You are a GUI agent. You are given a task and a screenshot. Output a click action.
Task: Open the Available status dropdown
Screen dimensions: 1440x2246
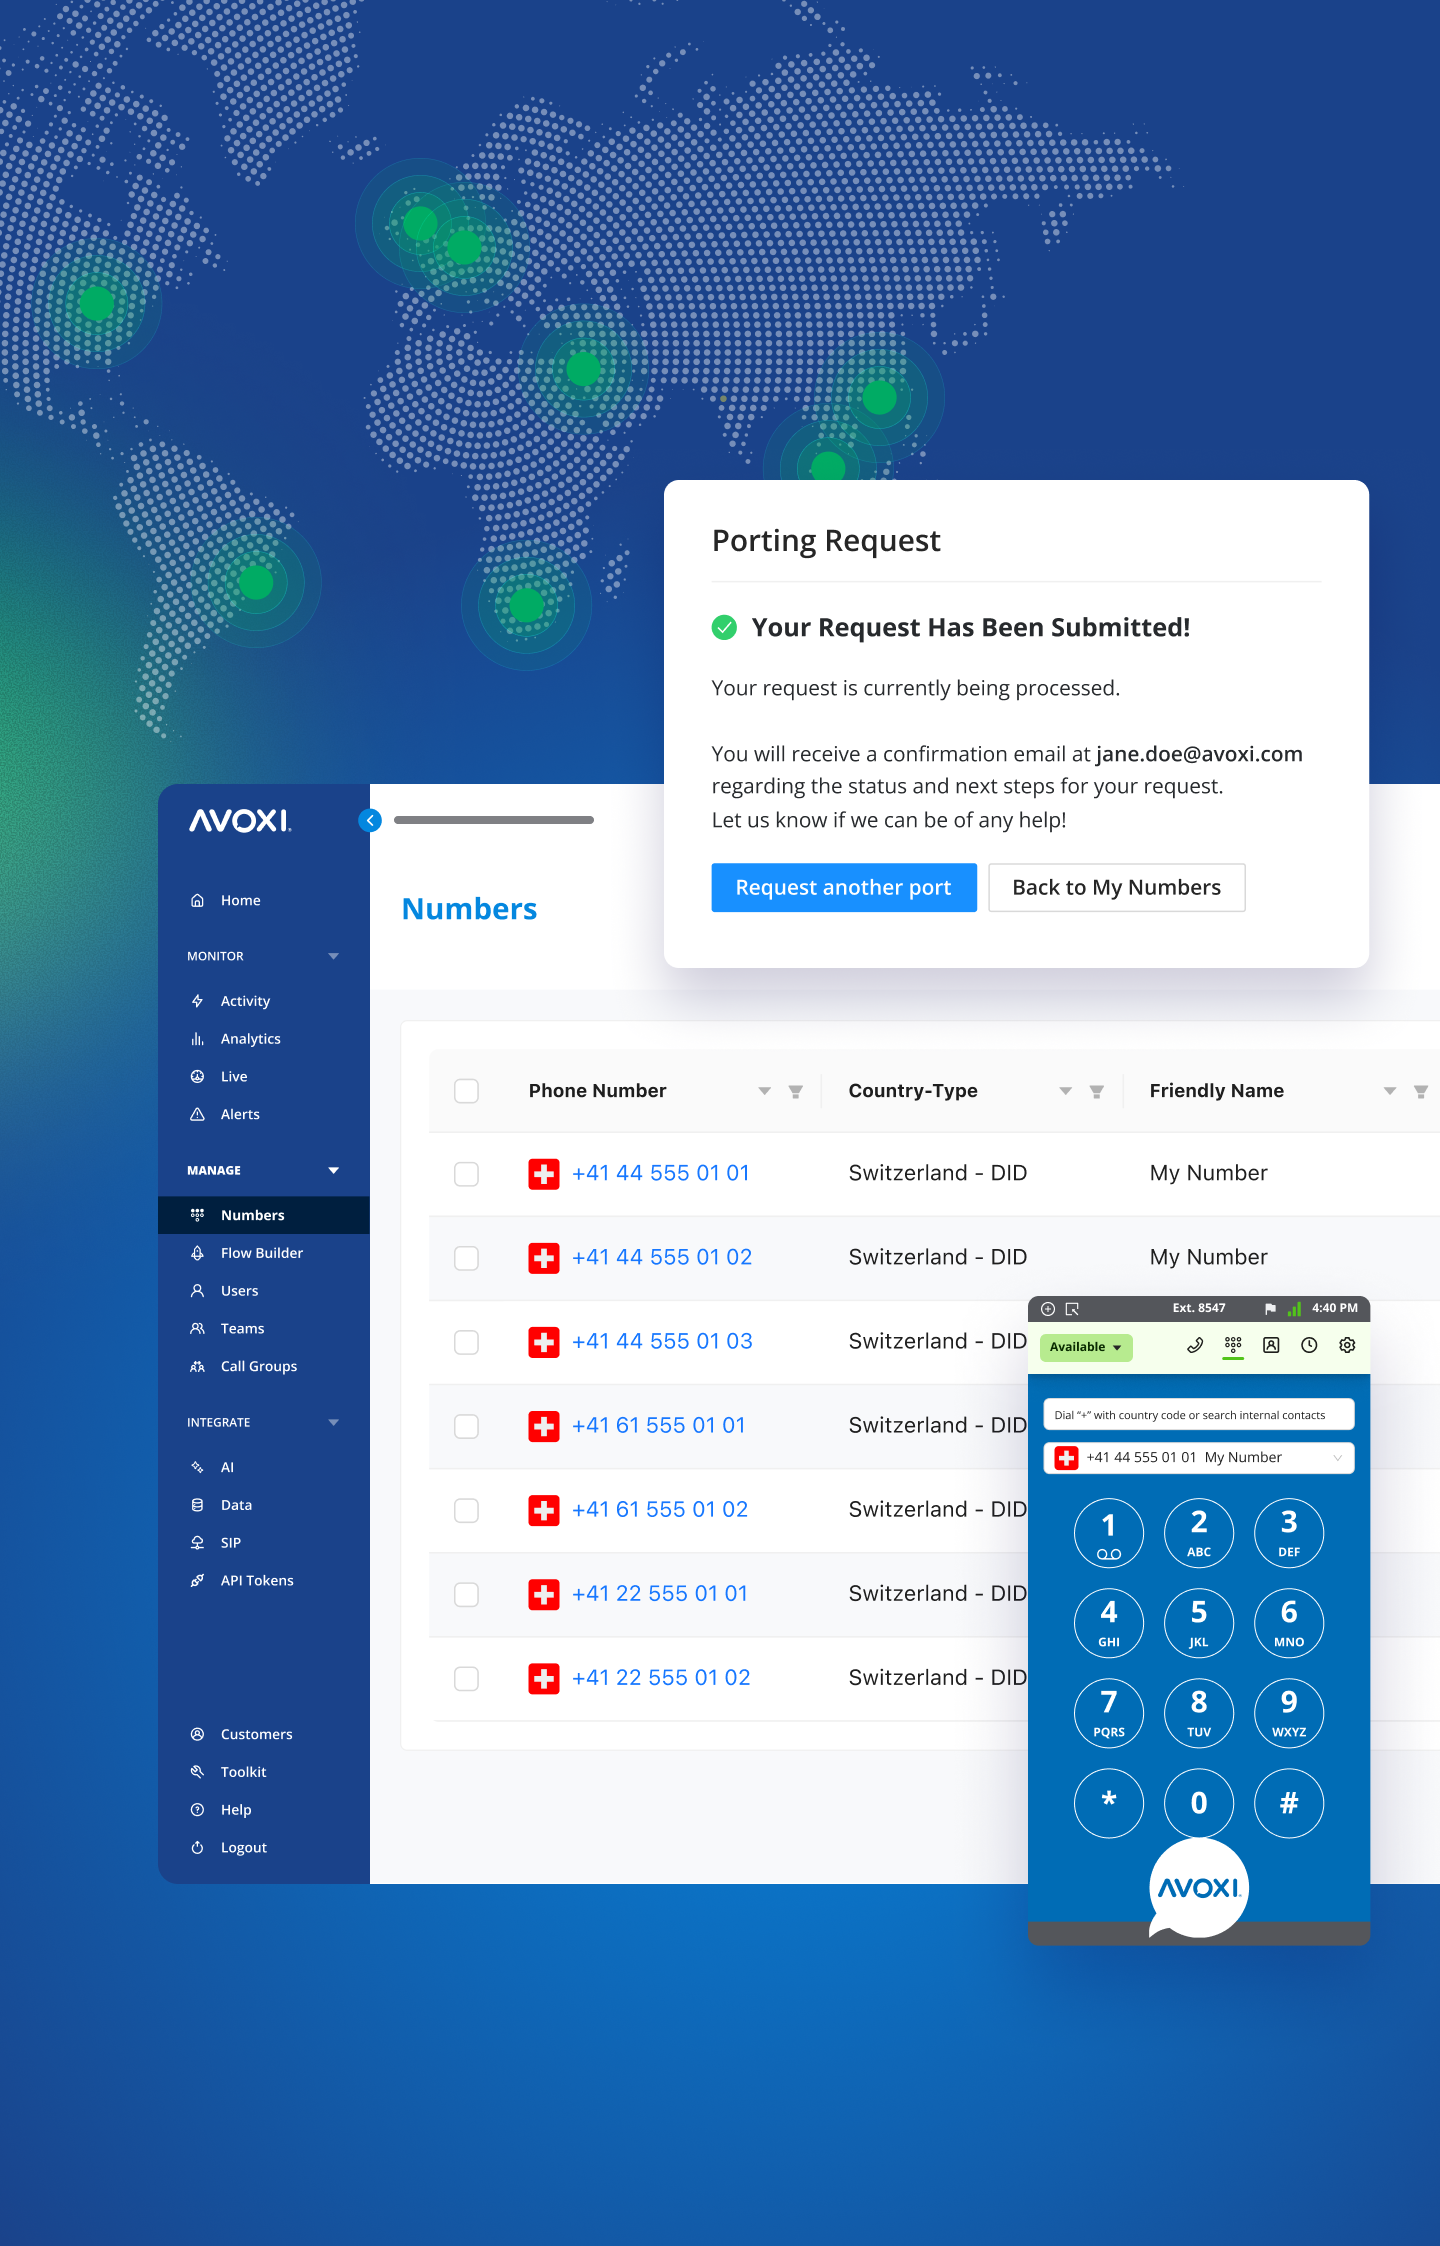pos(1086,1347)
